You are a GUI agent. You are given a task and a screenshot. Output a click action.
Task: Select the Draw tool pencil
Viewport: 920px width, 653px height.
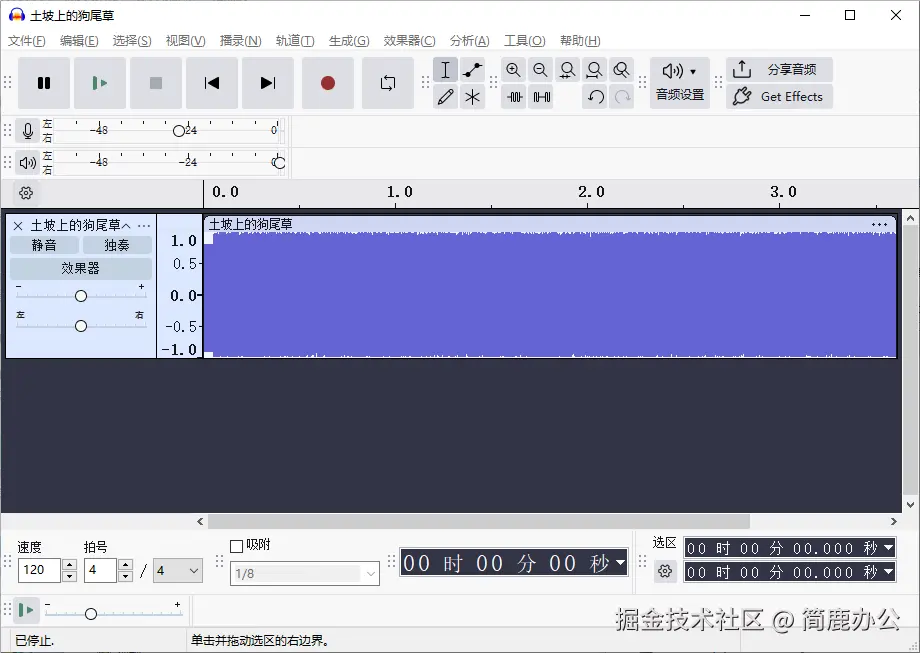[x=445, y=96]
